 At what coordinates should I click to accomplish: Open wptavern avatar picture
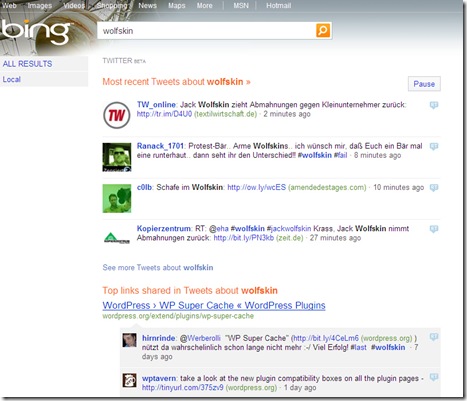[129, 380]
